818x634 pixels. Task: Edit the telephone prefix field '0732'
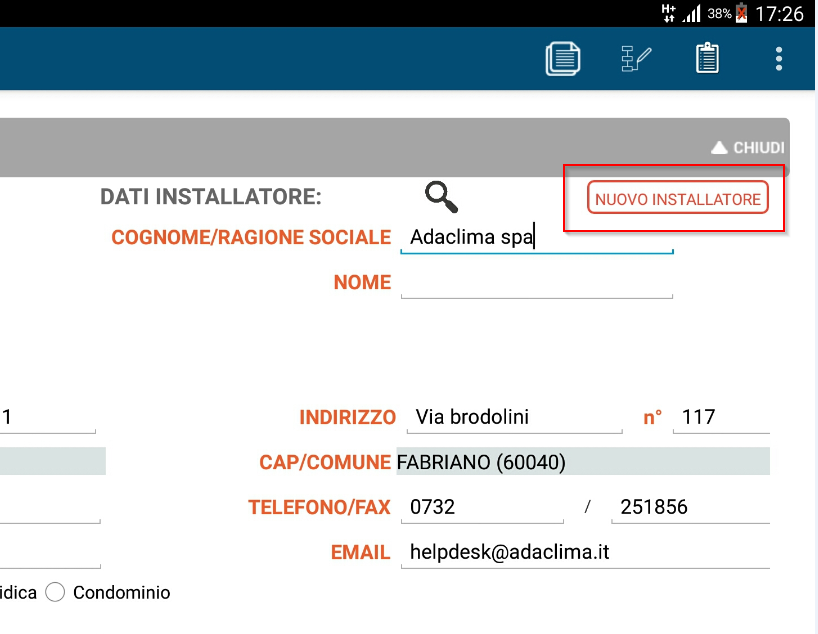482,507
